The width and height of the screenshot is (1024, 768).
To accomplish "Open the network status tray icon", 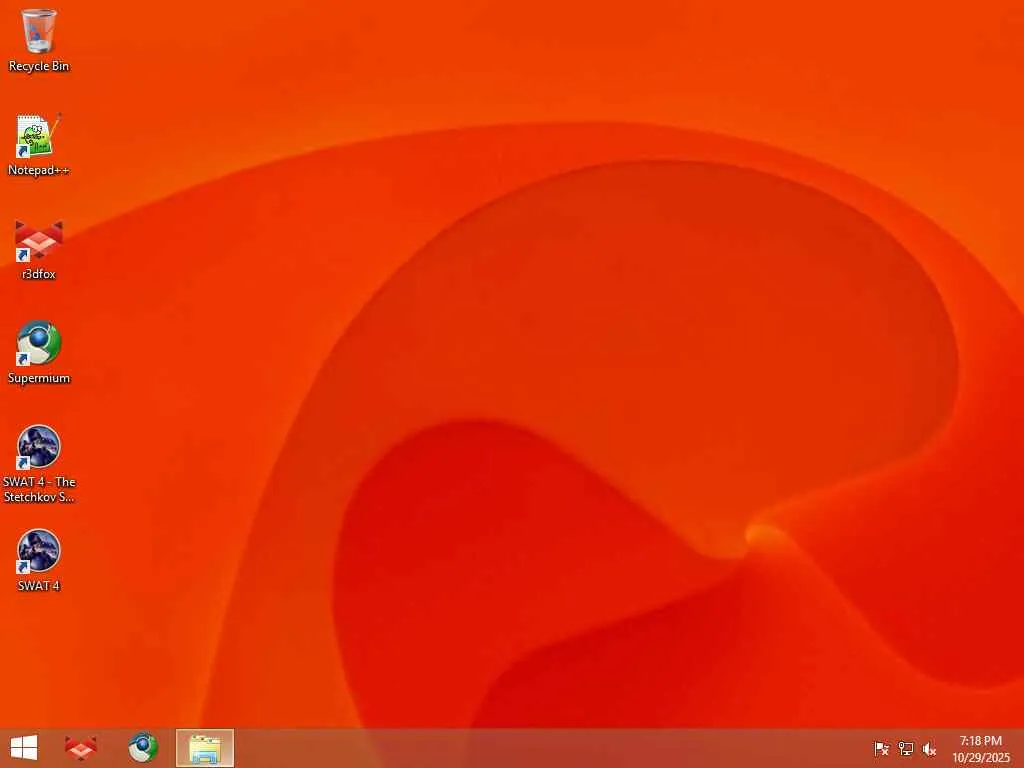I will [x=905, y=748].
